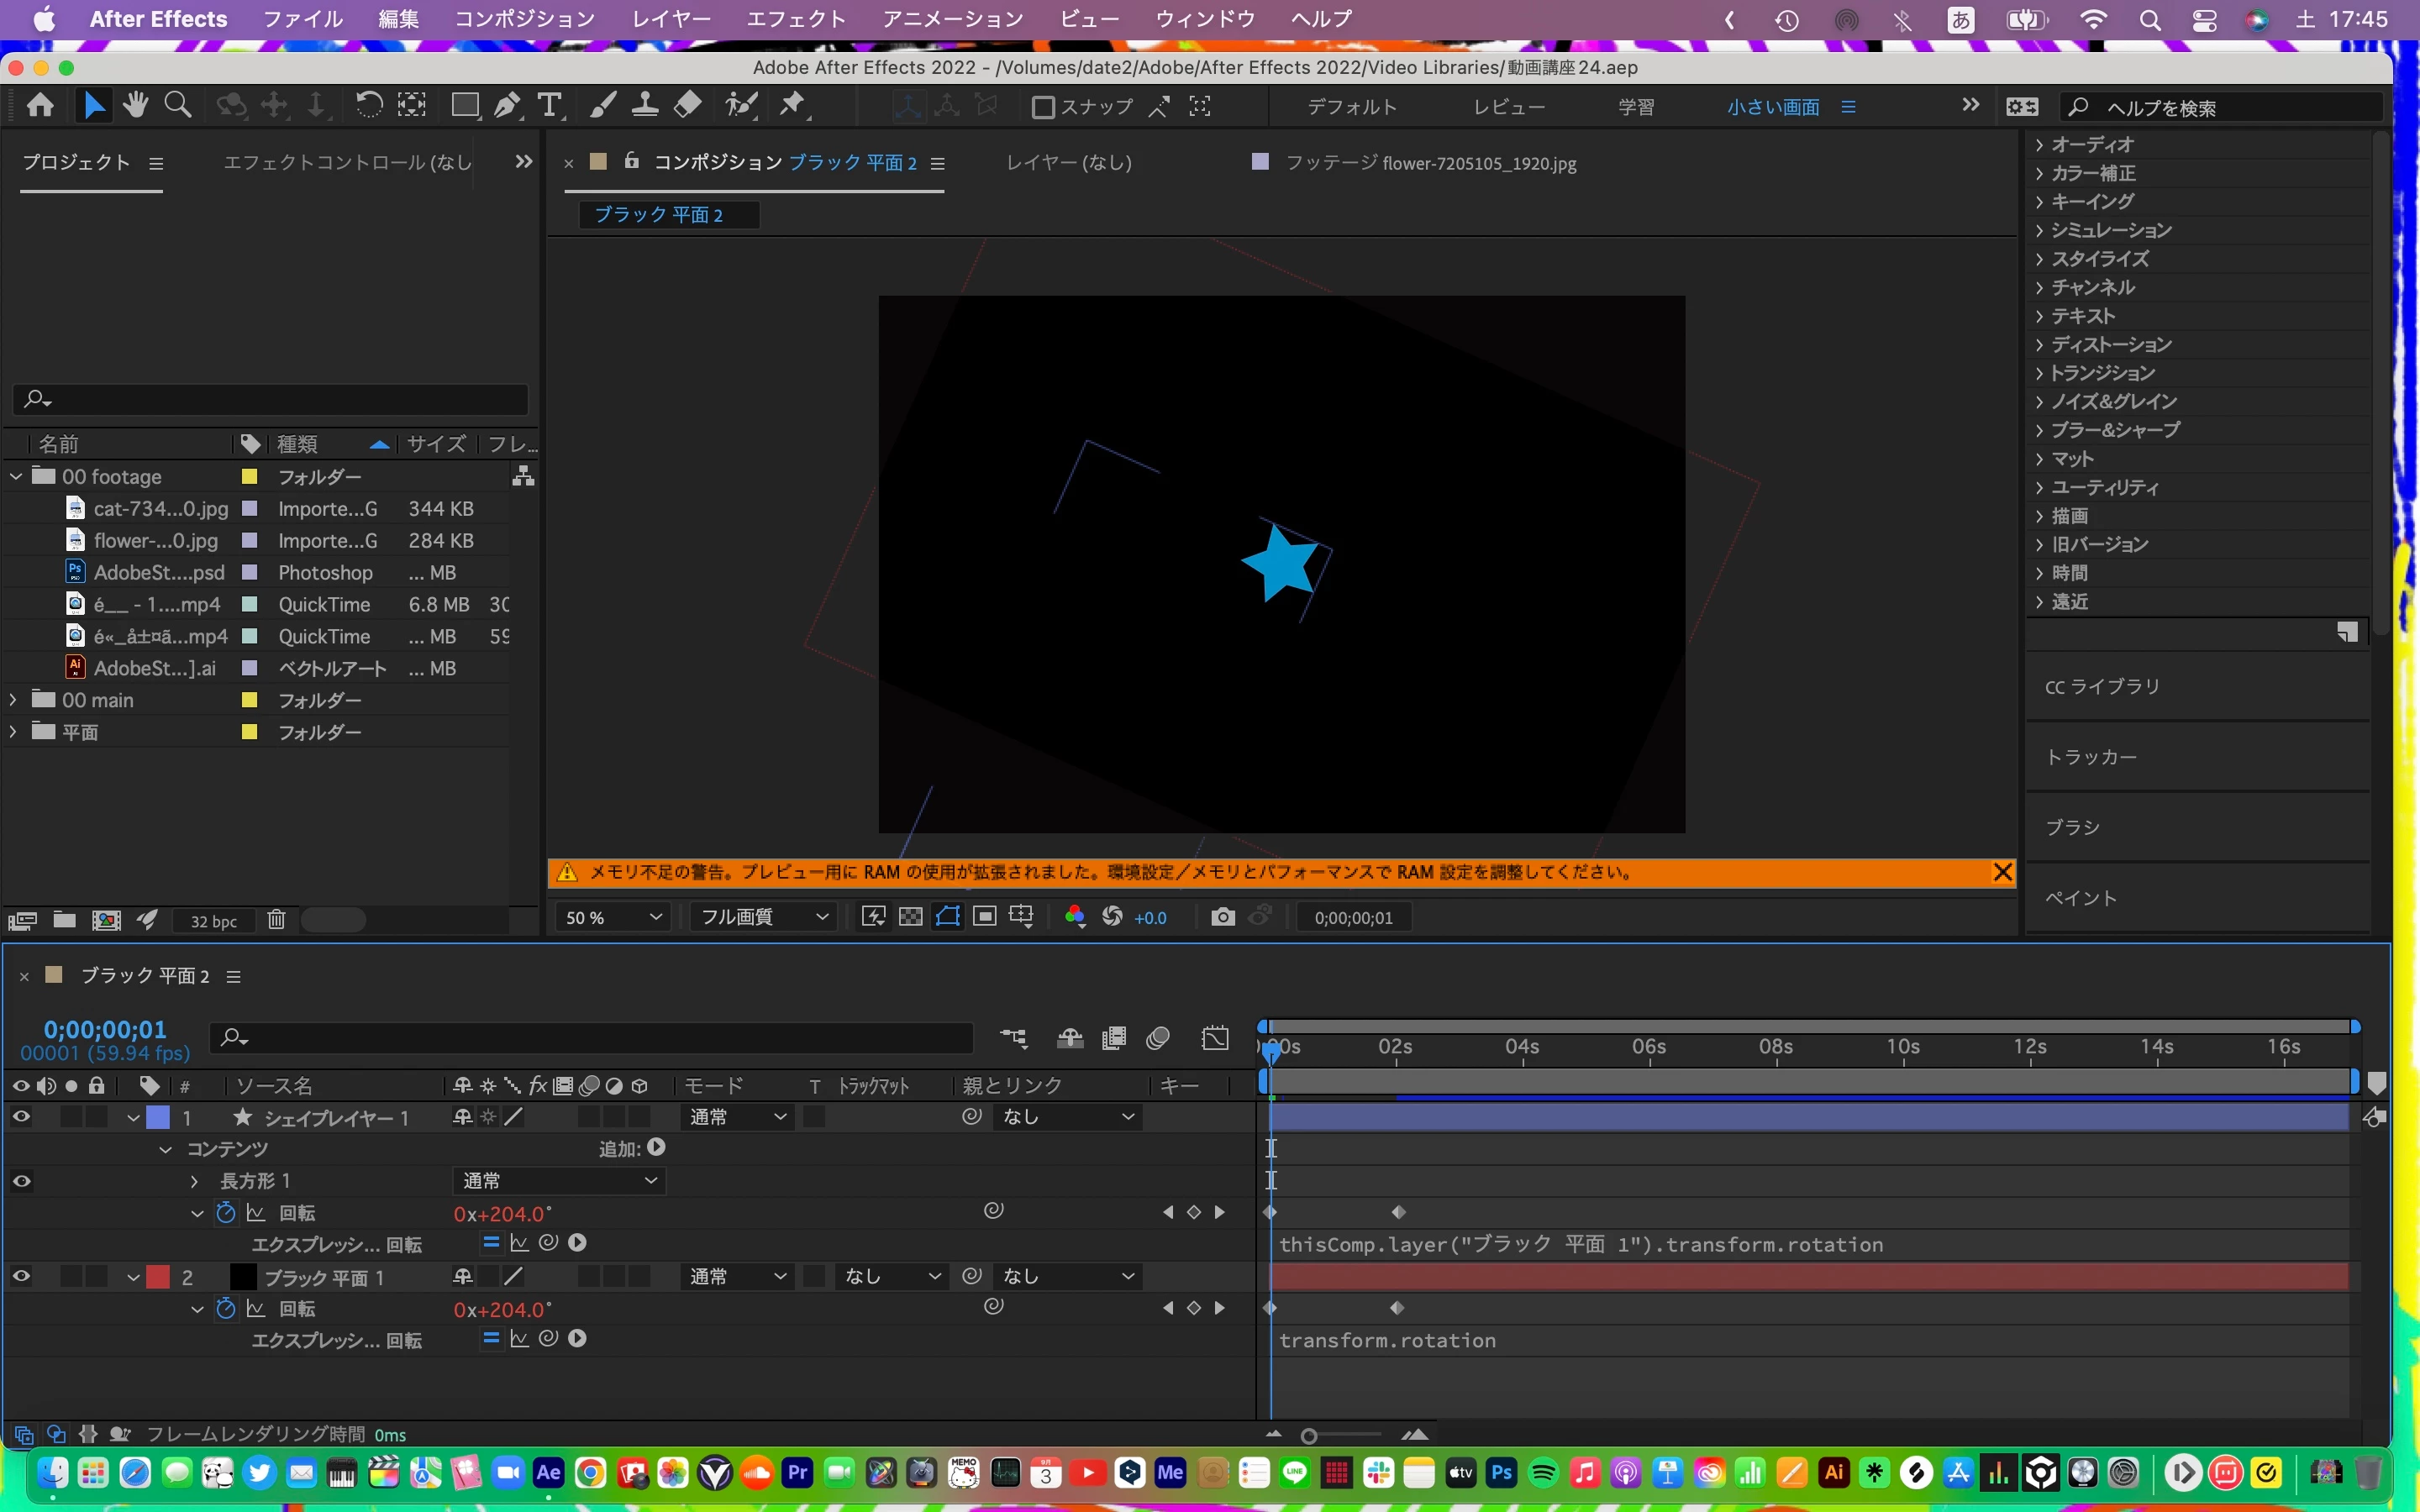
Task: Hide シェイプレイヤー 1 with eye toggle
Action: [x=21, y=1117]
